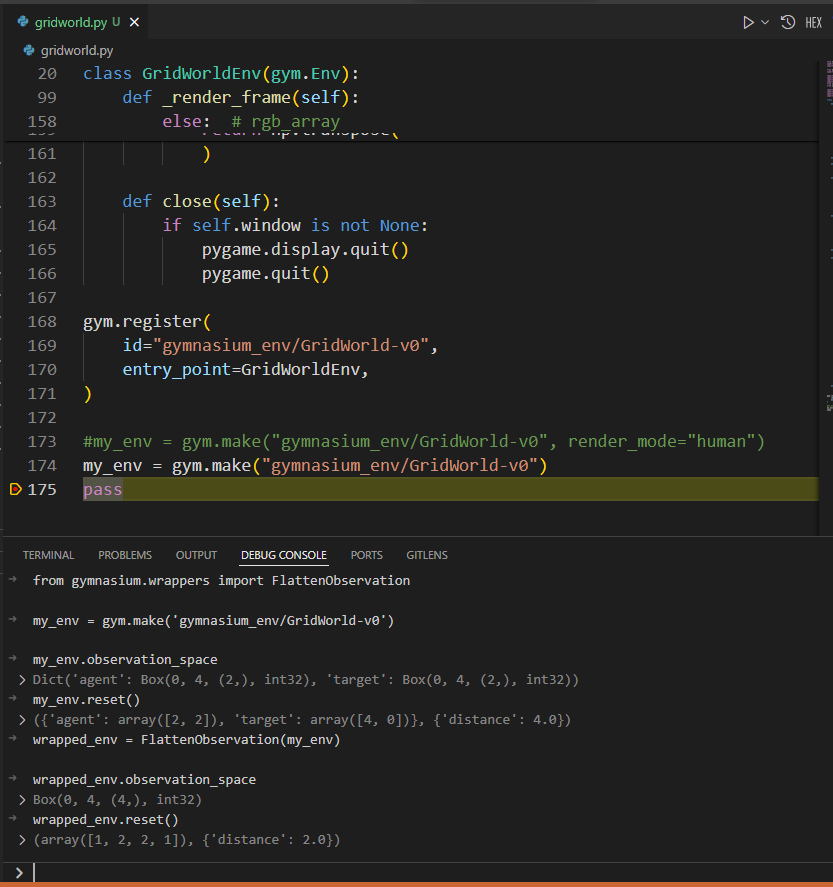Viewport: 833px width, 887px height.
Task: Run the Python file with the play button
Action: click(748, 23)
